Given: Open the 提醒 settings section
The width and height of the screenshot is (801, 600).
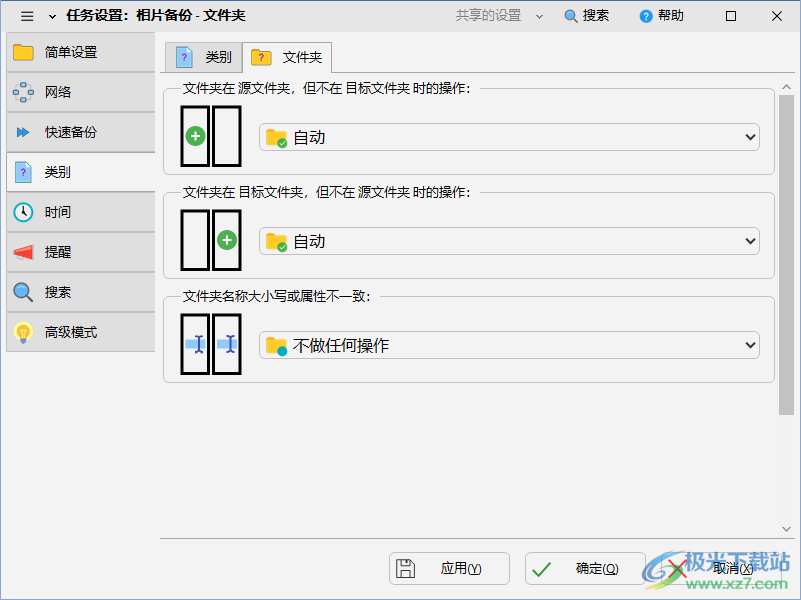Looking at the screenshot, I should (81, 252).
